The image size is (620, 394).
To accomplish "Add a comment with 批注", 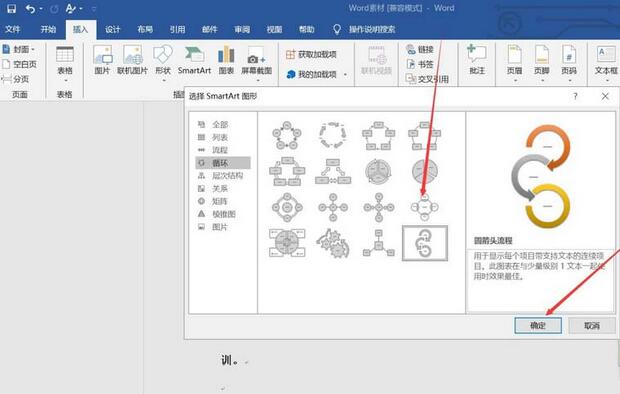I will (477, 60).
